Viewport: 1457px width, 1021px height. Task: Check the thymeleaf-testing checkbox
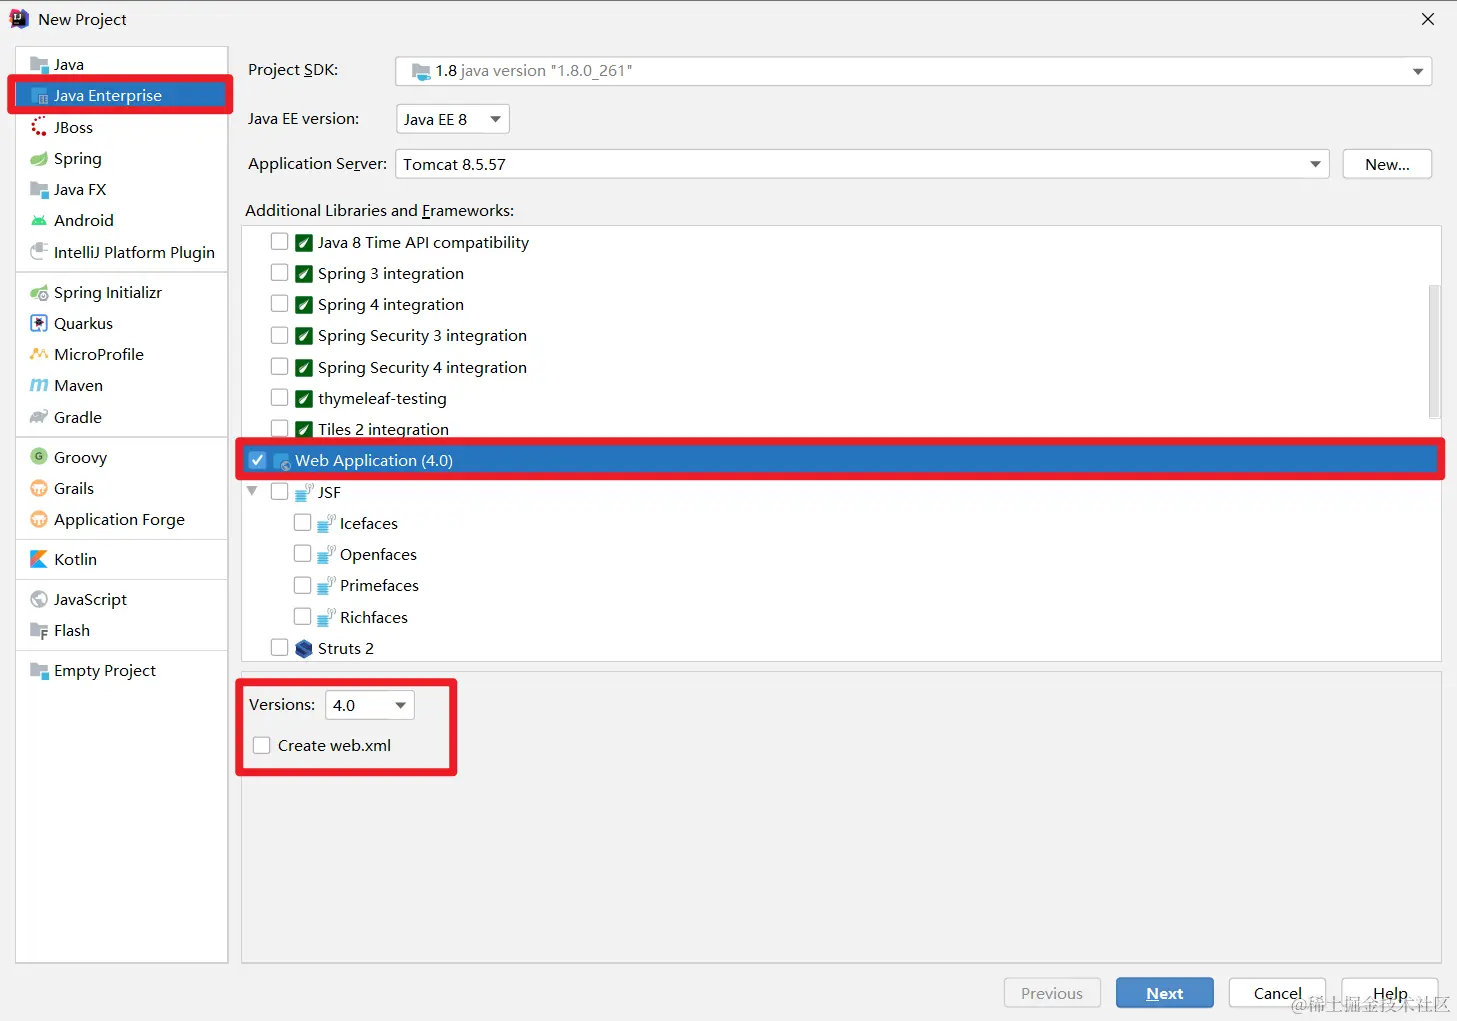pyautogui.click(x=280, y=398)
